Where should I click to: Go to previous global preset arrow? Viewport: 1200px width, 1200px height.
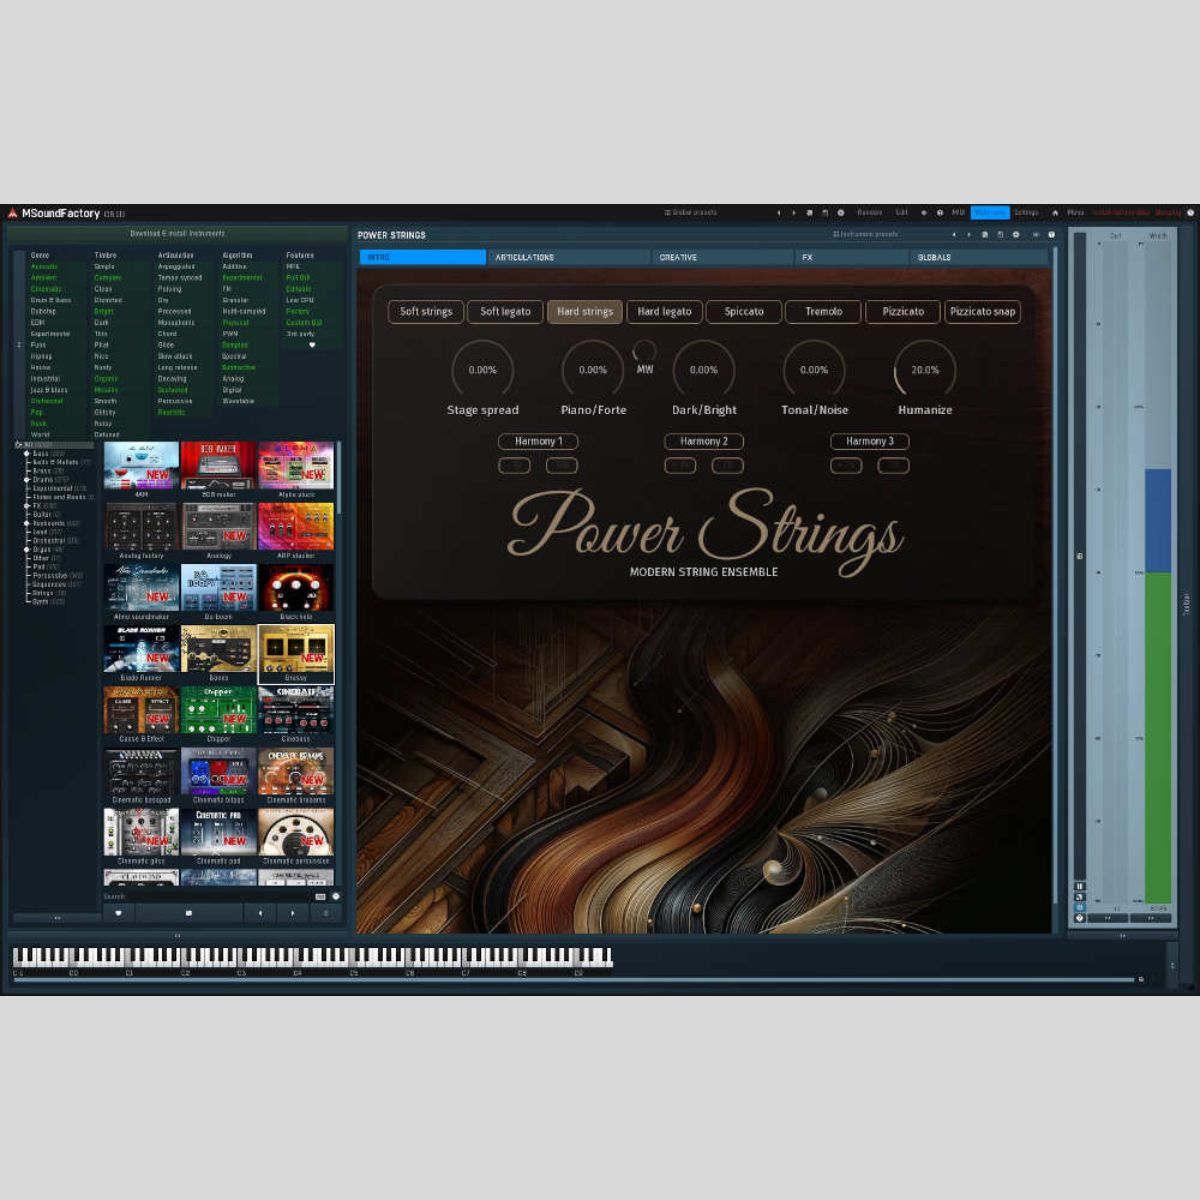(x=779, y=213)
